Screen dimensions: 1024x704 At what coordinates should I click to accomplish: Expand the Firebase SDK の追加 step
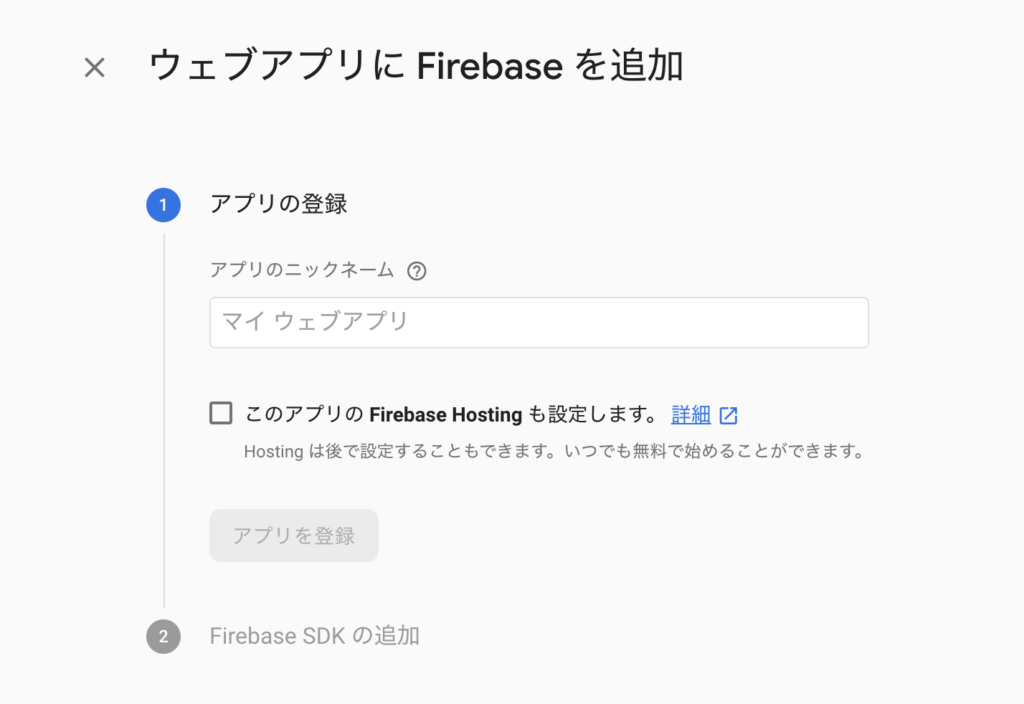(x=314, y=636)
